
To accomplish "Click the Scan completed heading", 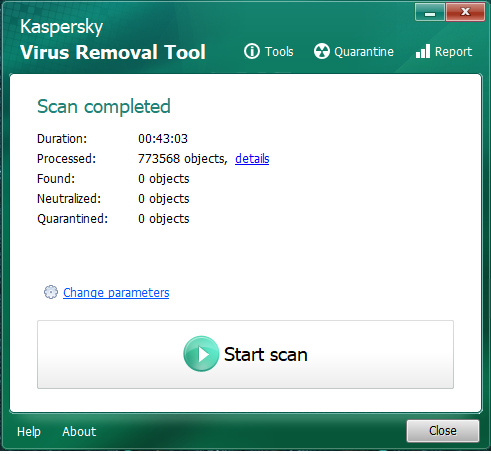I will [104, 107].
